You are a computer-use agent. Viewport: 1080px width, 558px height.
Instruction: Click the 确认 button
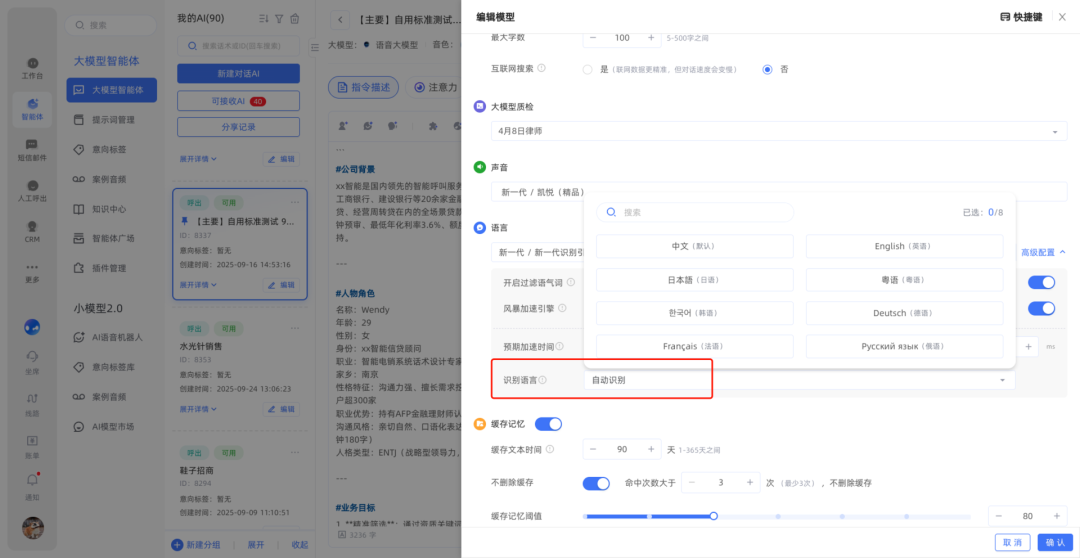[1054, 542]
